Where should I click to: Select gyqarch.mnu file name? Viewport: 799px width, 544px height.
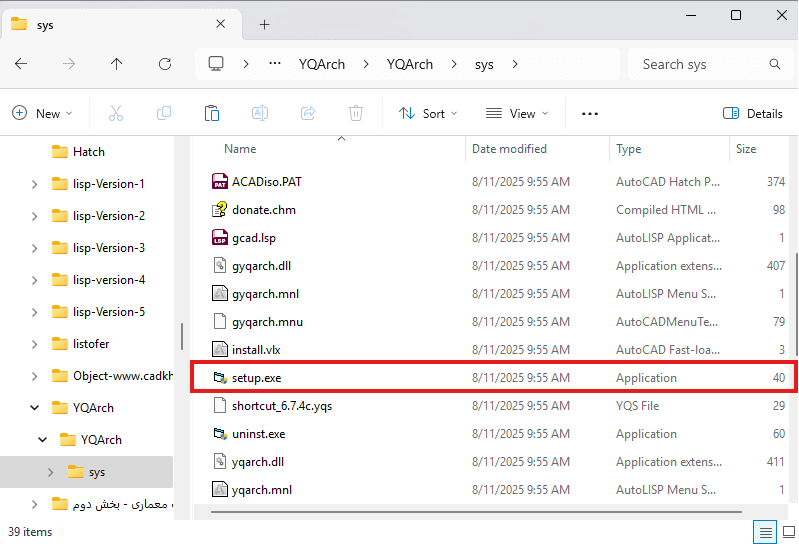point(267,321)
